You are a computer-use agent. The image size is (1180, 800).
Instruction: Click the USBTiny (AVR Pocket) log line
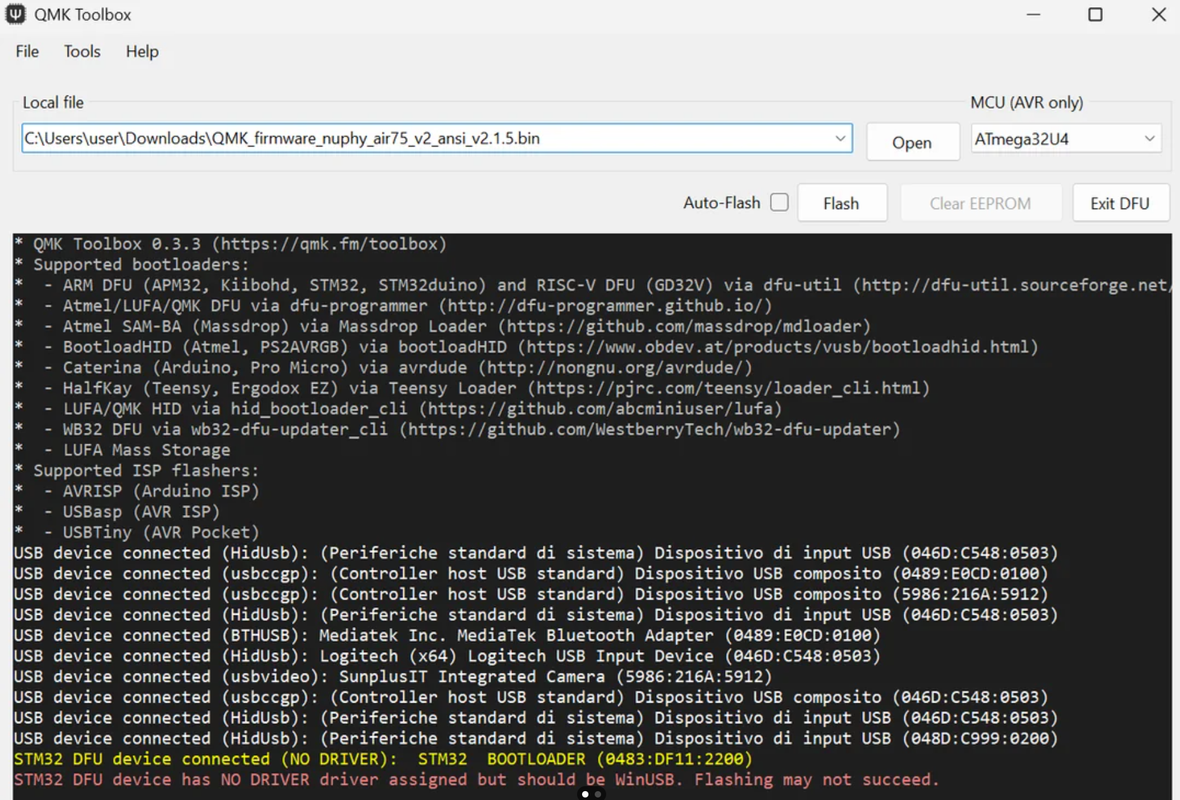[x=136, y=532]
